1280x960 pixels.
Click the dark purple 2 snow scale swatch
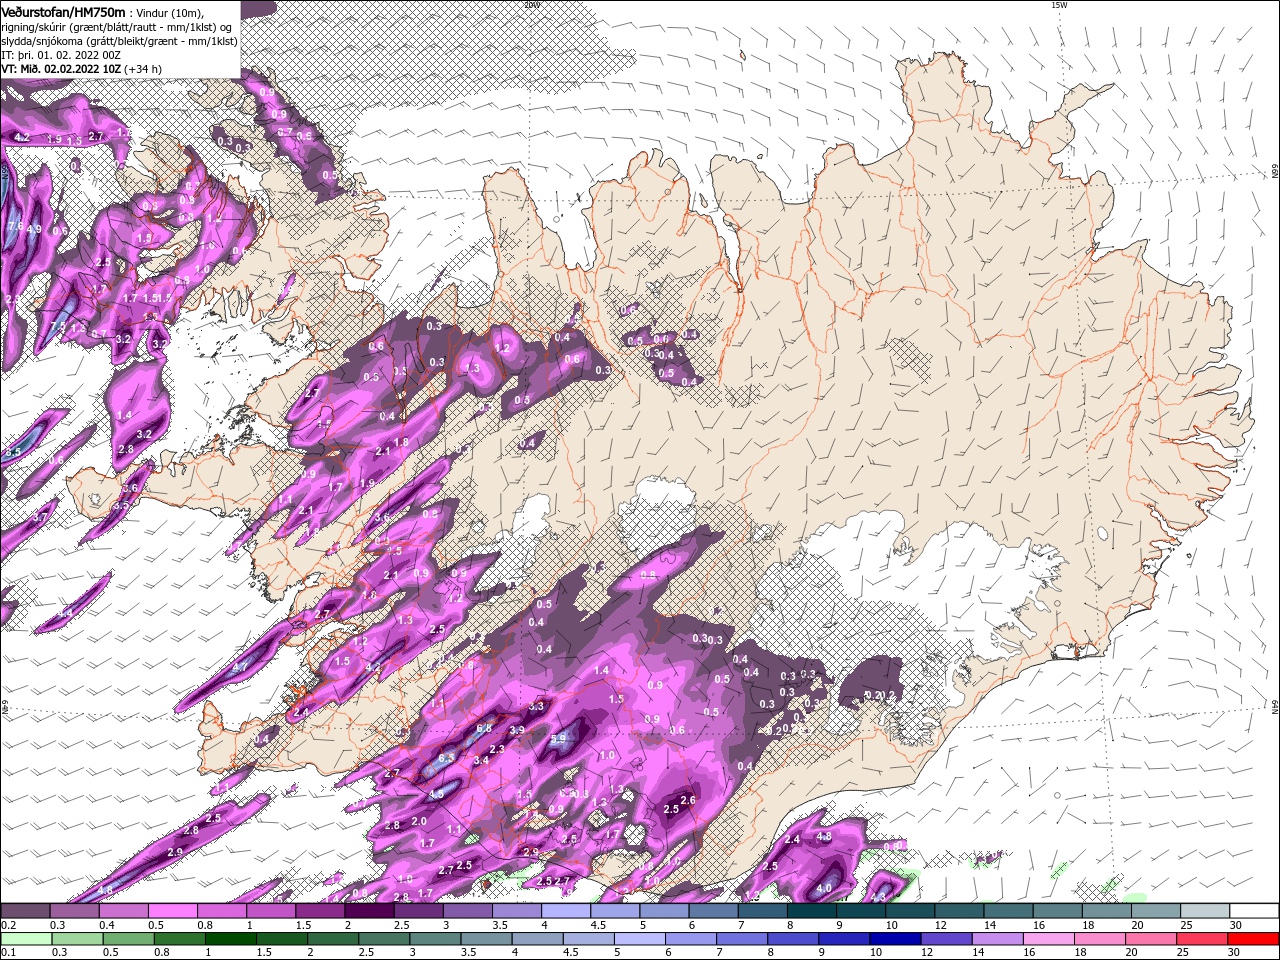point(369,911)
